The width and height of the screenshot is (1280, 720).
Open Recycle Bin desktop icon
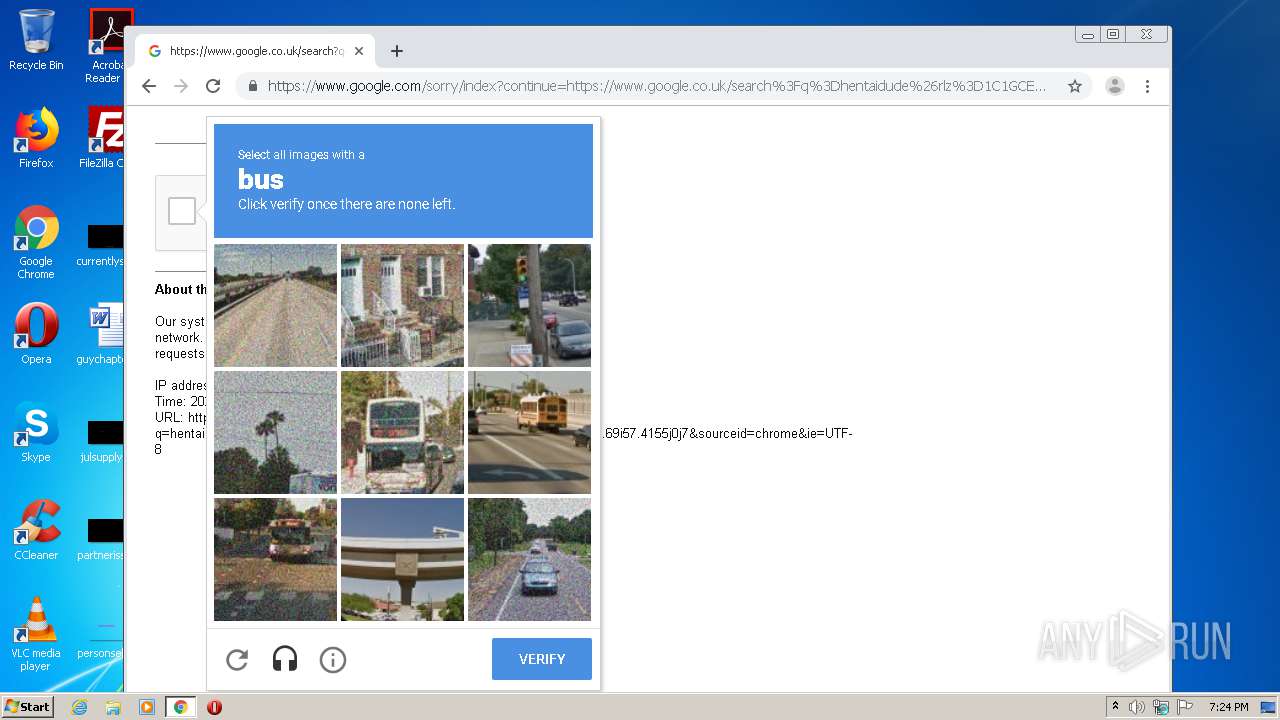point(36,40)
